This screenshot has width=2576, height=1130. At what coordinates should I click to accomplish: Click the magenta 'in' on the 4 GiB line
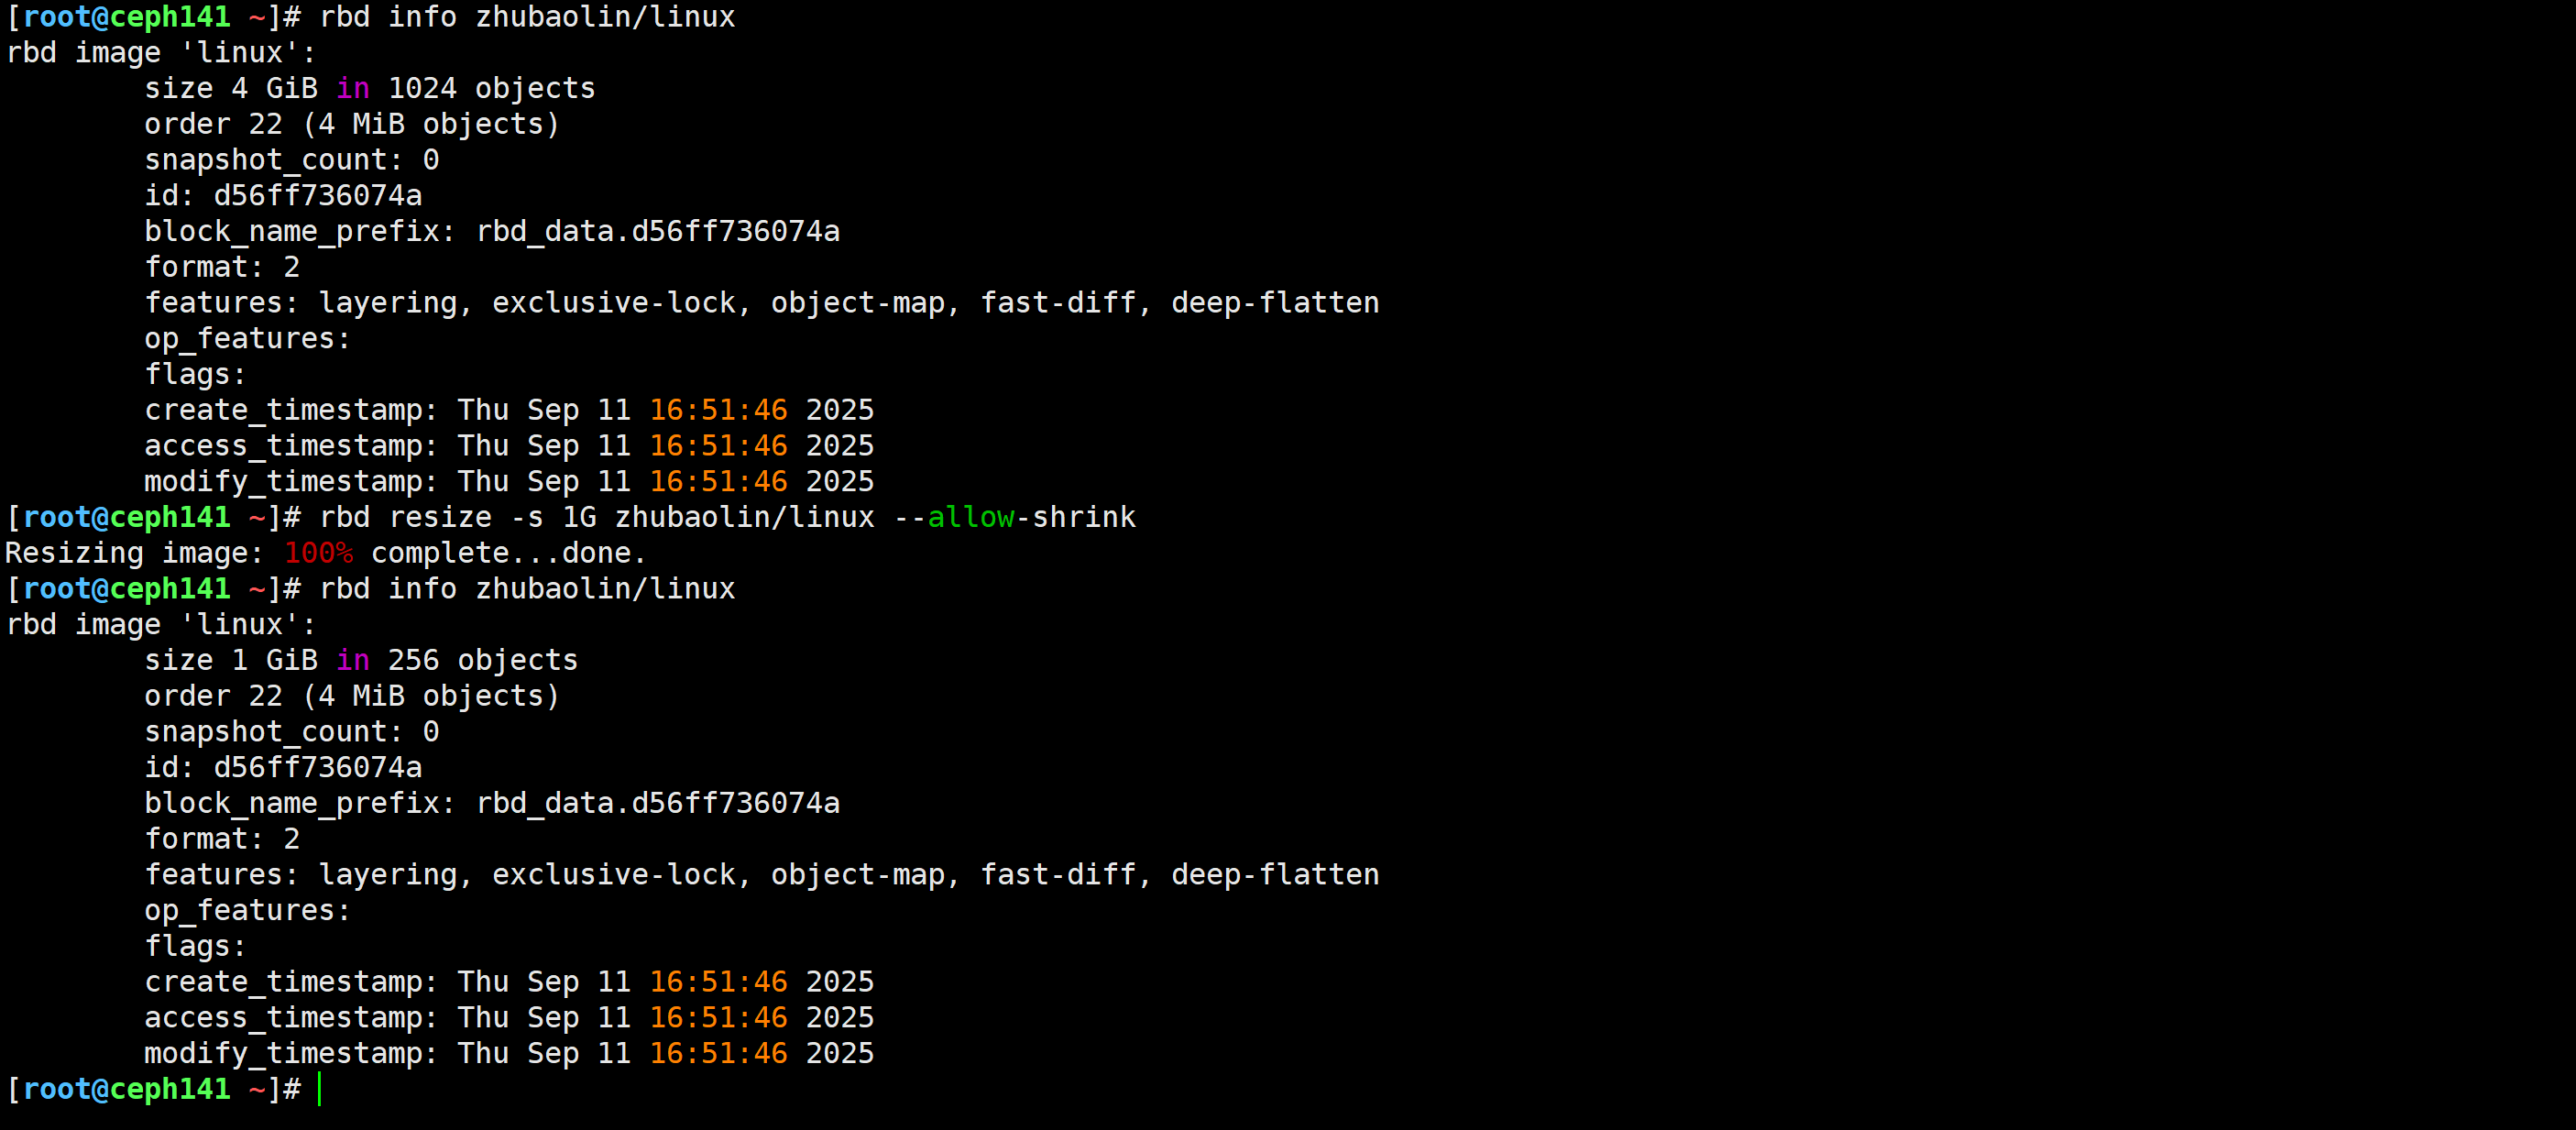coord(352,88)
